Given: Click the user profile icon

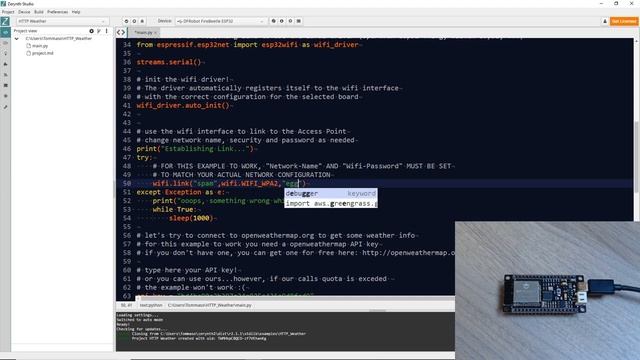Looking at the screenshot, I should coord(605,21).
